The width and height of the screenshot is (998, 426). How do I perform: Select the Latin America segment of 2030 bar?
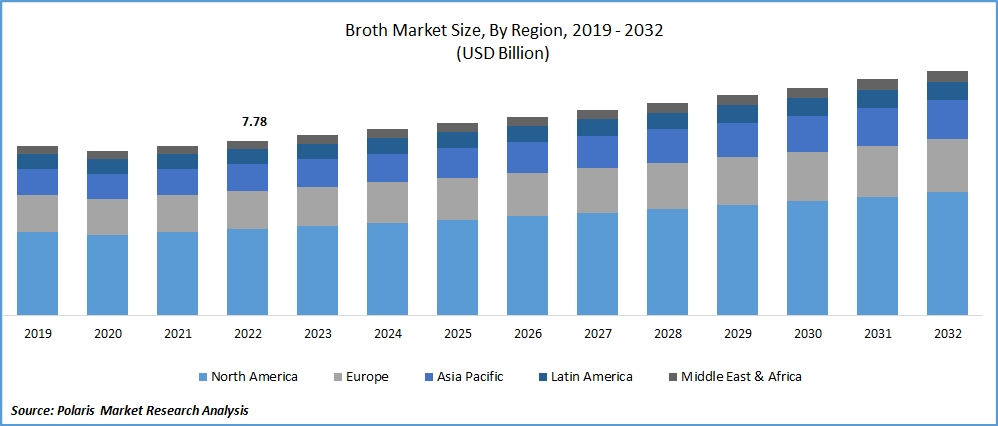pyautogui.click(x=808, y=107)
